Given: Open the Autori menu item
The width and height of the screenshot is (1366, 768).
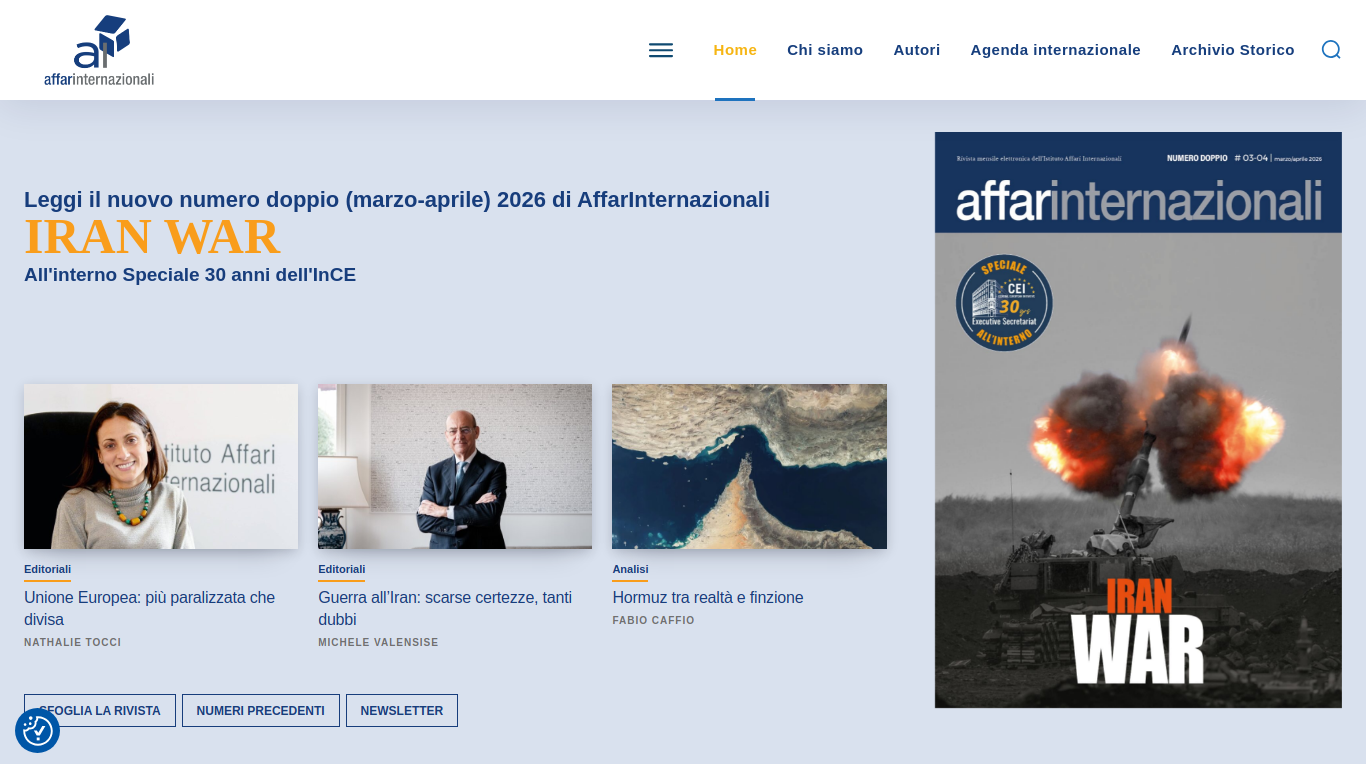Looking at the screenshot, I should [x=917, y=50].
